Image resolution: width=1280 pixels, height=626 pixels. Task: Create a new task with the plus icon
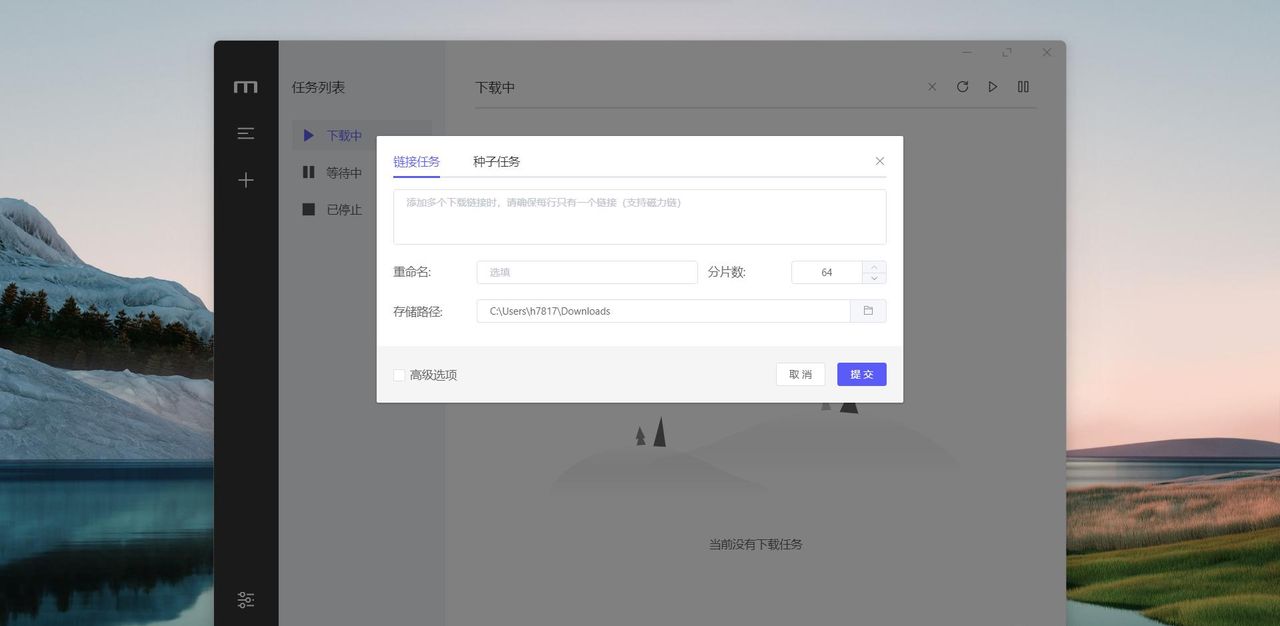[x=245, y=180]
